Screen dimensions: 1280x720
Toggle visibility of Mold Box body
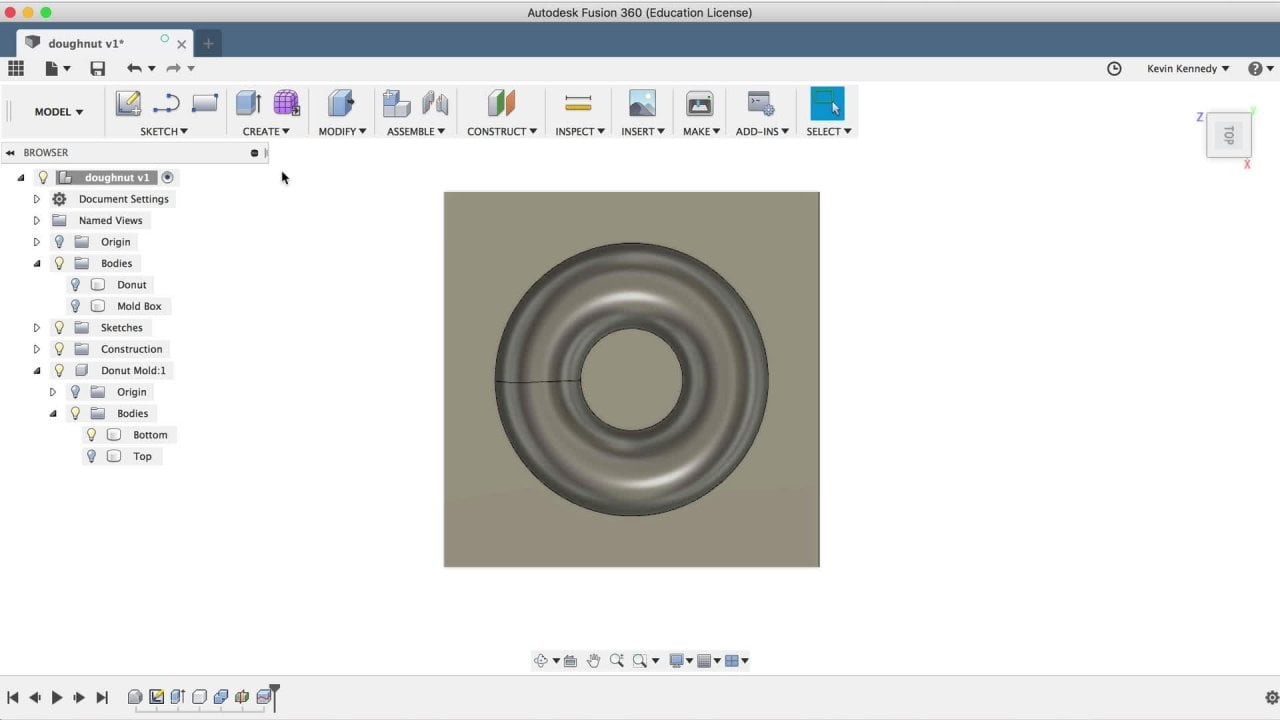(x=75, y=306)
